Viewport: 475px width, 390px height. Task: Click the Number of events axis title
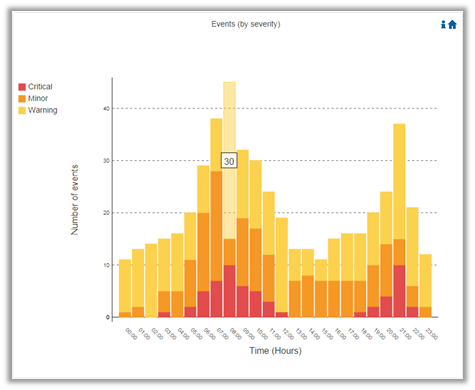75,200
